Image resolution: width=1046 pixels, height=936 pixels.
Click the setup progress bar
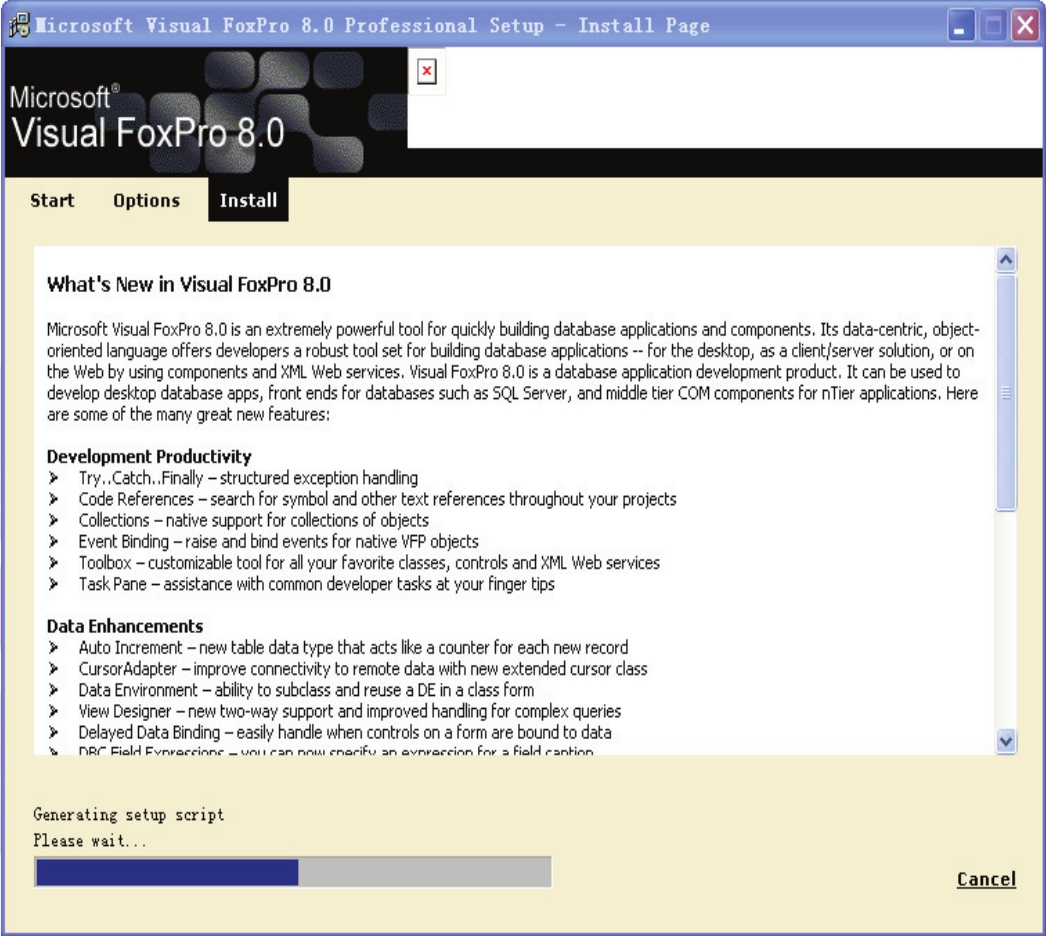tap(293, 873)
